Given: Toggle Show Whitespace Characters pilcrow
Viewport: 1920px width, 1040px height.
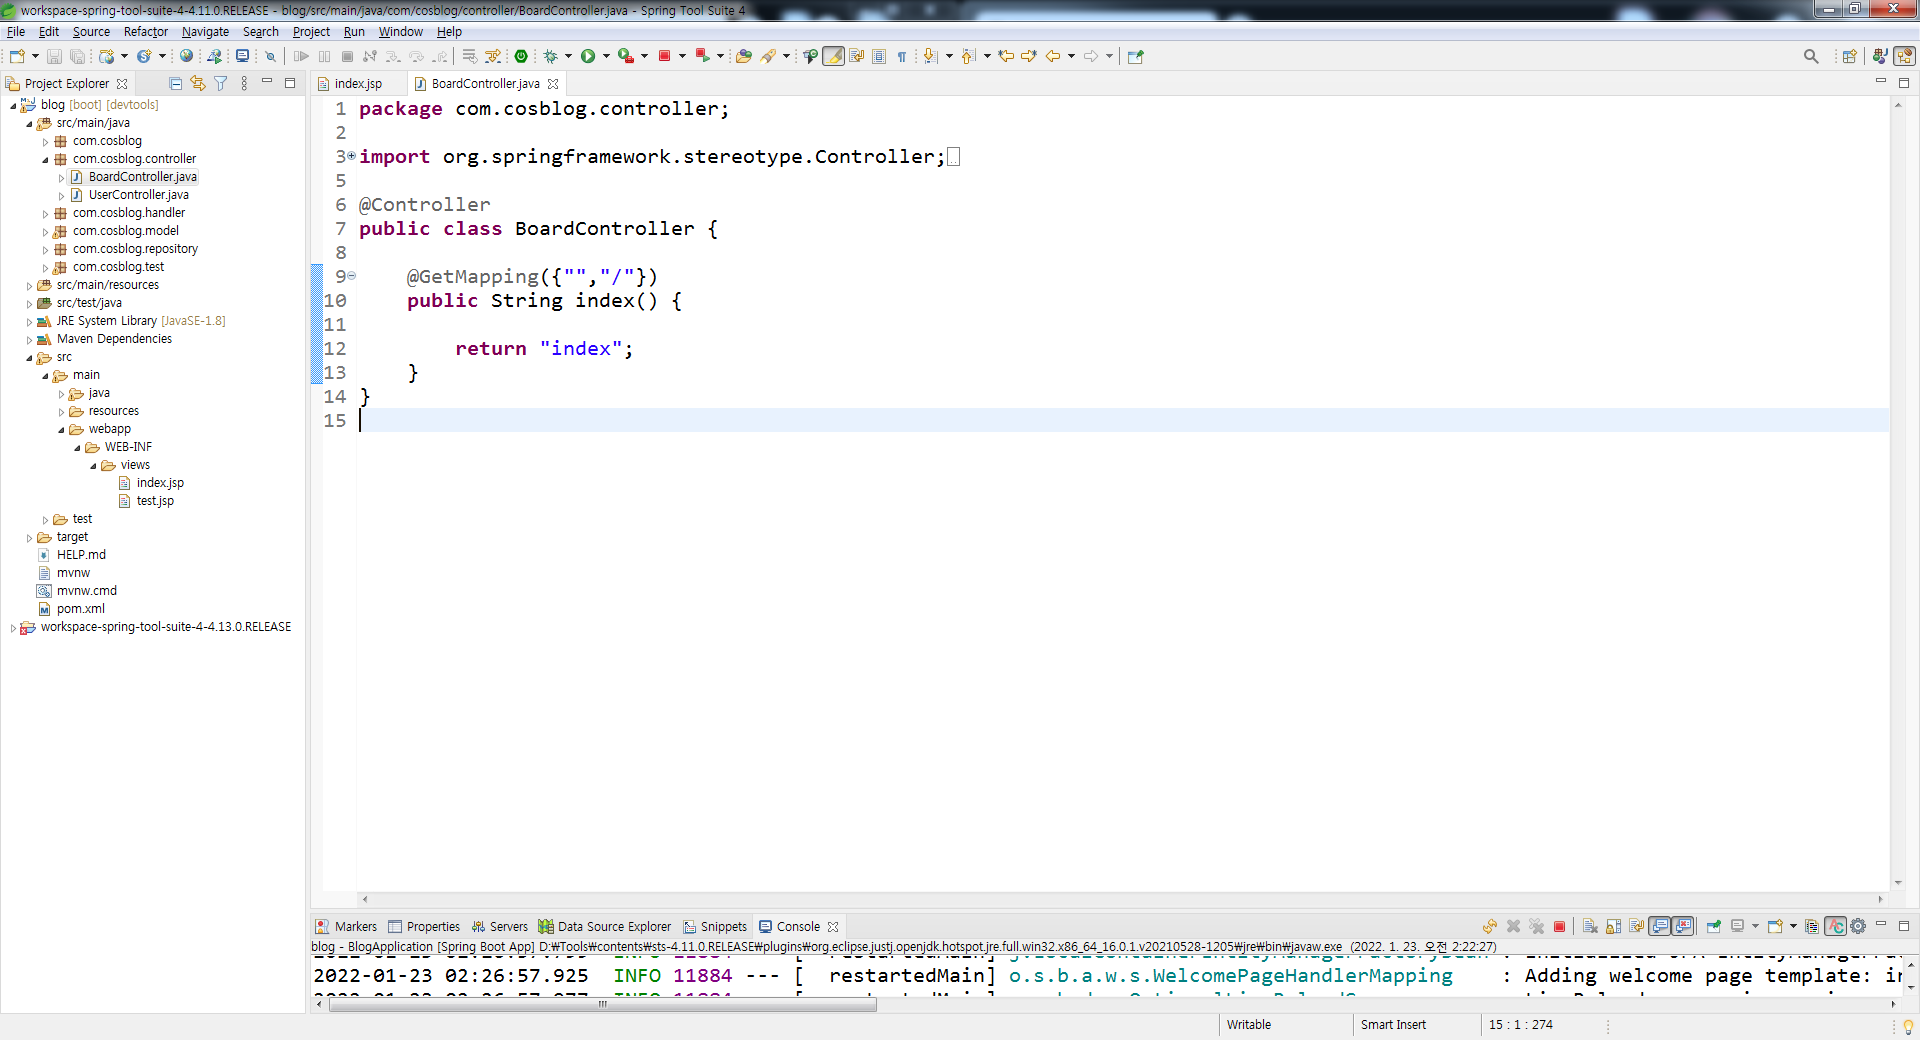Looking at the screenshot, I should click(902, 56).
